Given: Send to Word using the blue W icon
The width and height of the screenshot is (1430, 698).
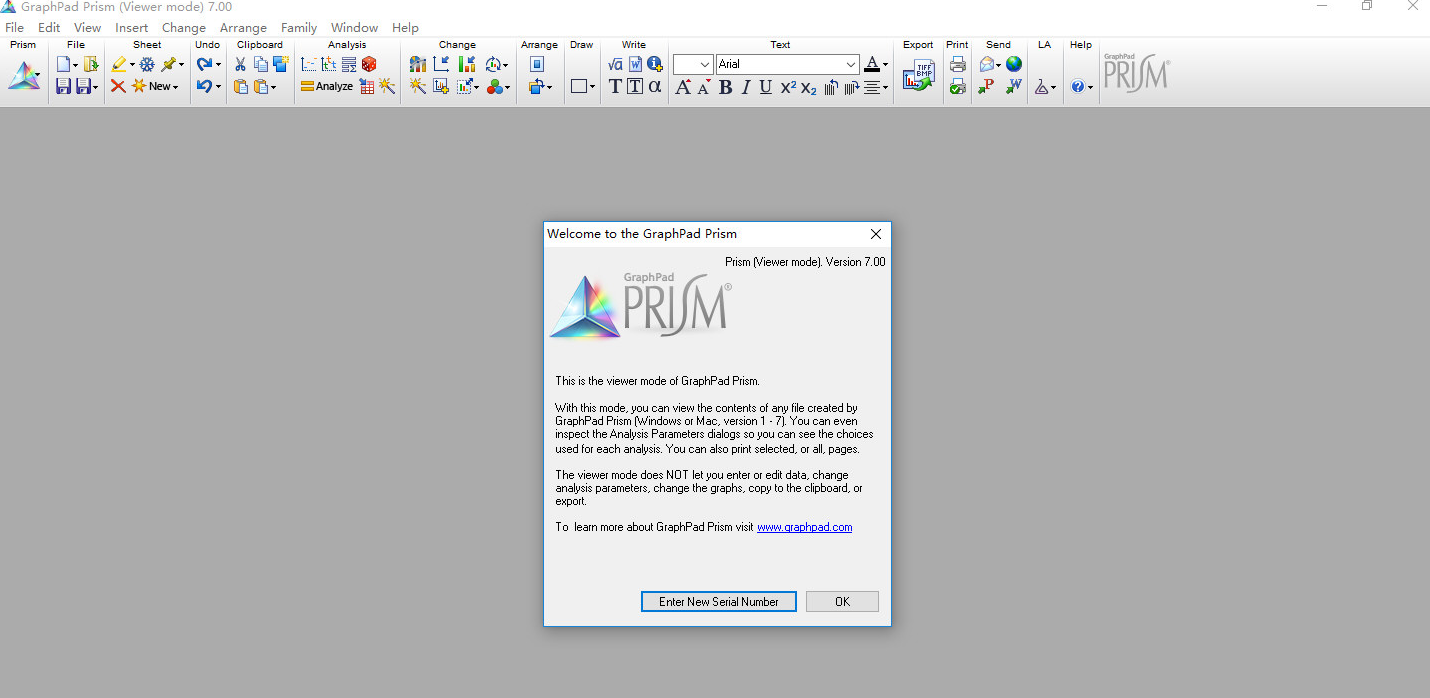Looking at the screenshot, I should pyautogui.click(x=1014, y=87).
